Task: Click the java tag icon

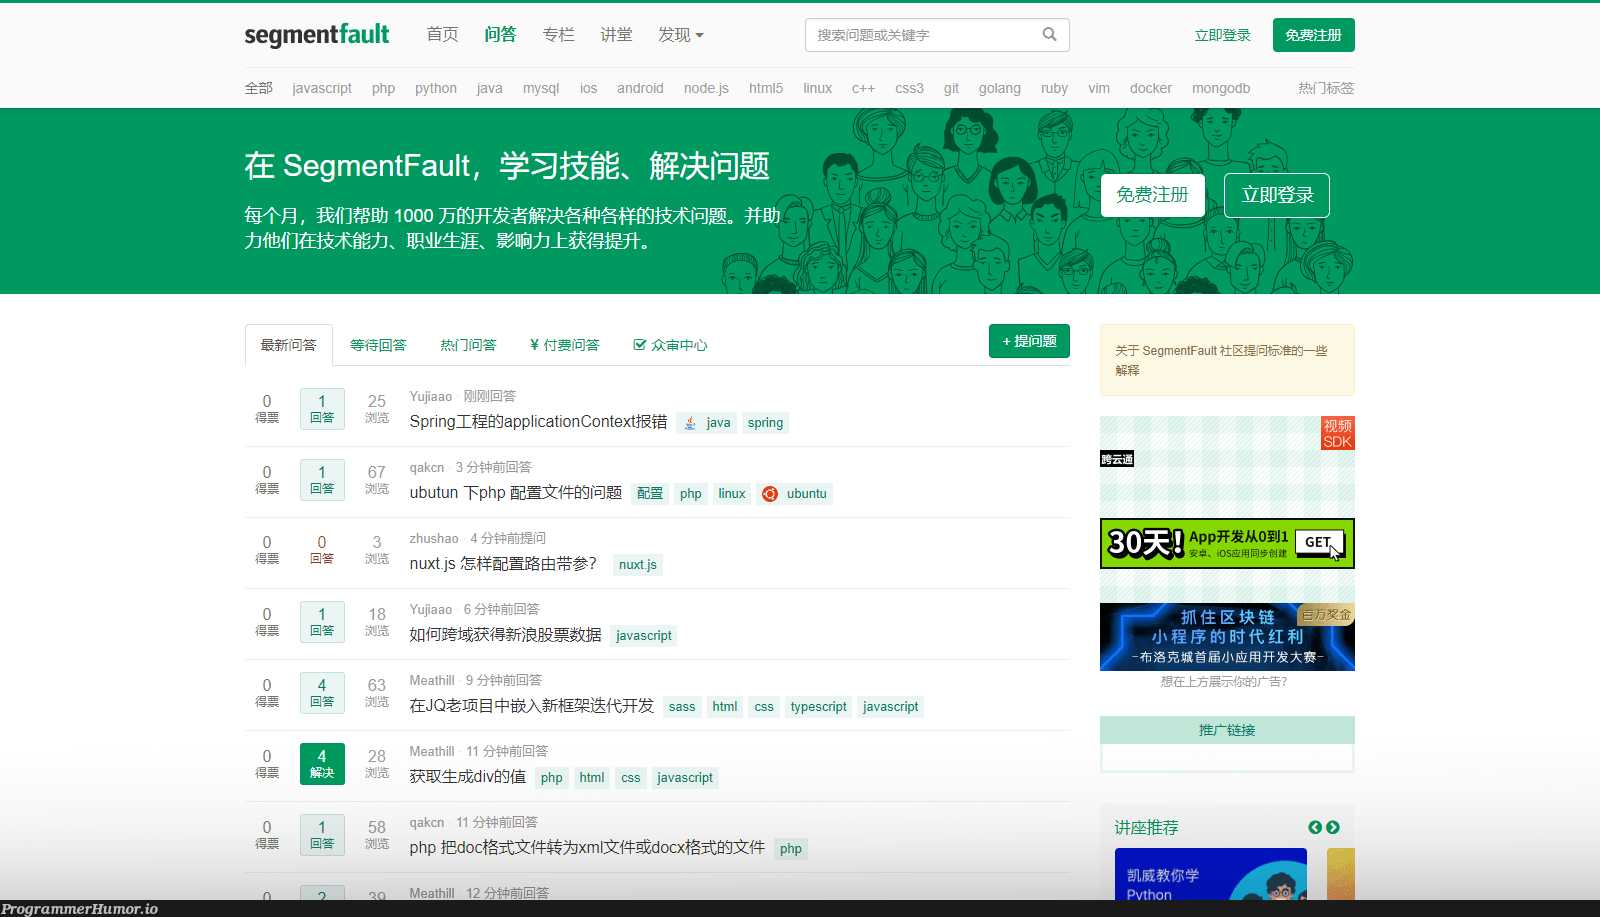Action: coord(690,423)
